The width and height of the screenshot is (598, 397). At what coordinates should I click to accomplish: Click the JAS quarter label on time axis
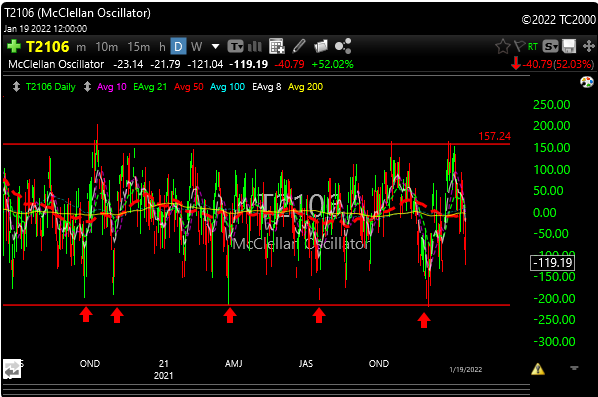coord(306,364)
